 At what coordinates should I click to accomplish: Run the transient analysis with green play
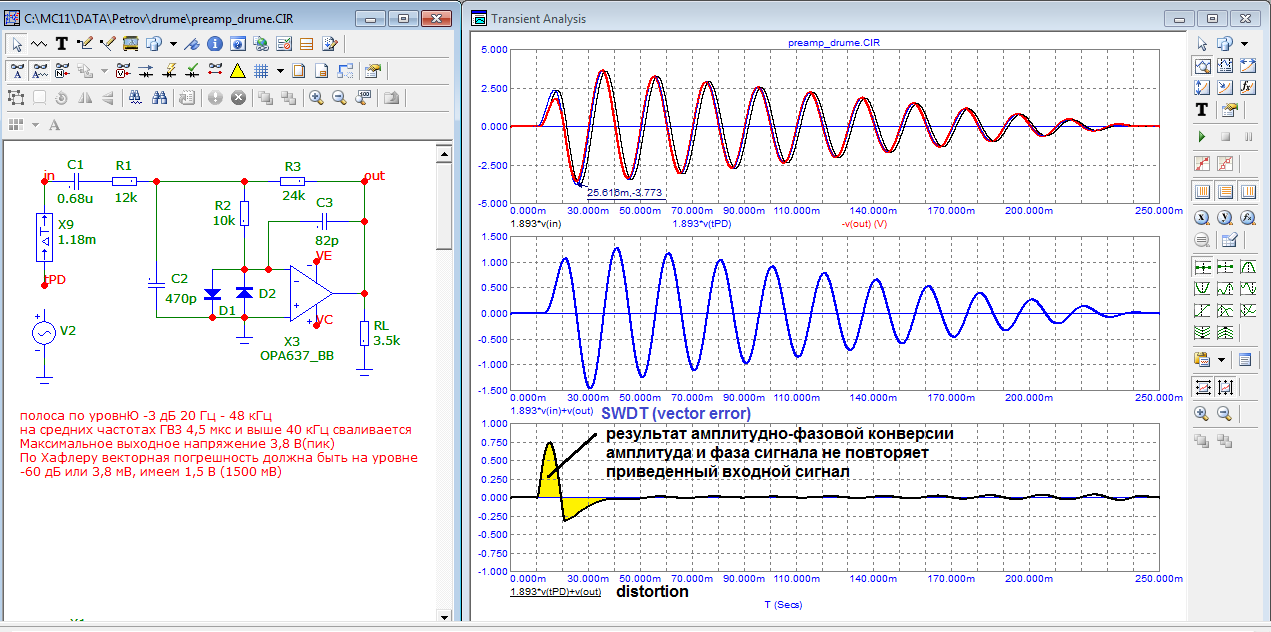pyautogui.click(x=1202, y=136)
